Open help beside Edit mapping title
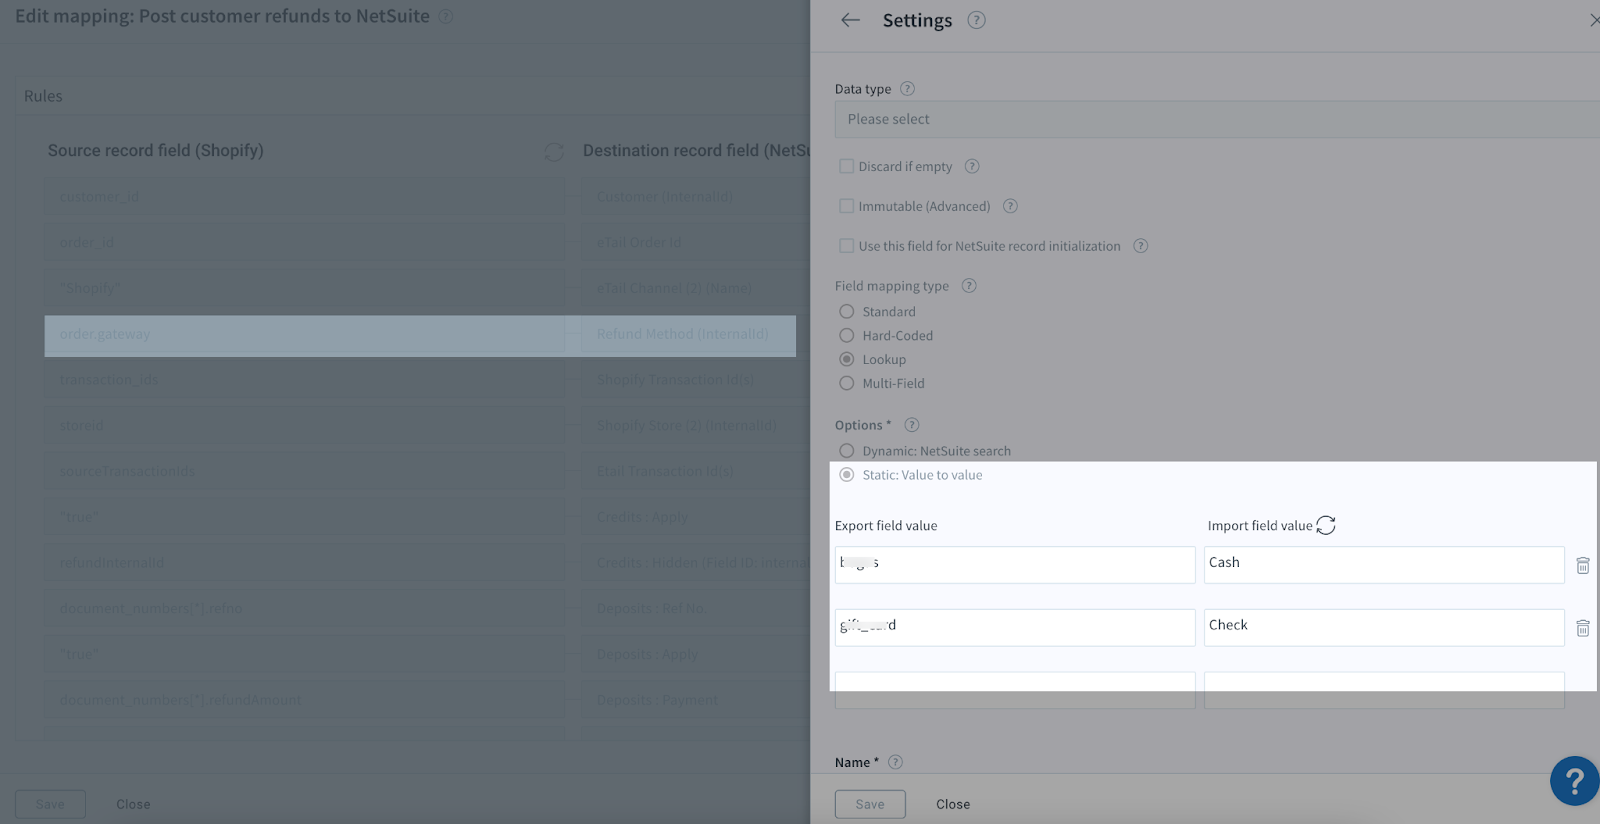This screenshot has width=1600, height=824. pos(446,17)
